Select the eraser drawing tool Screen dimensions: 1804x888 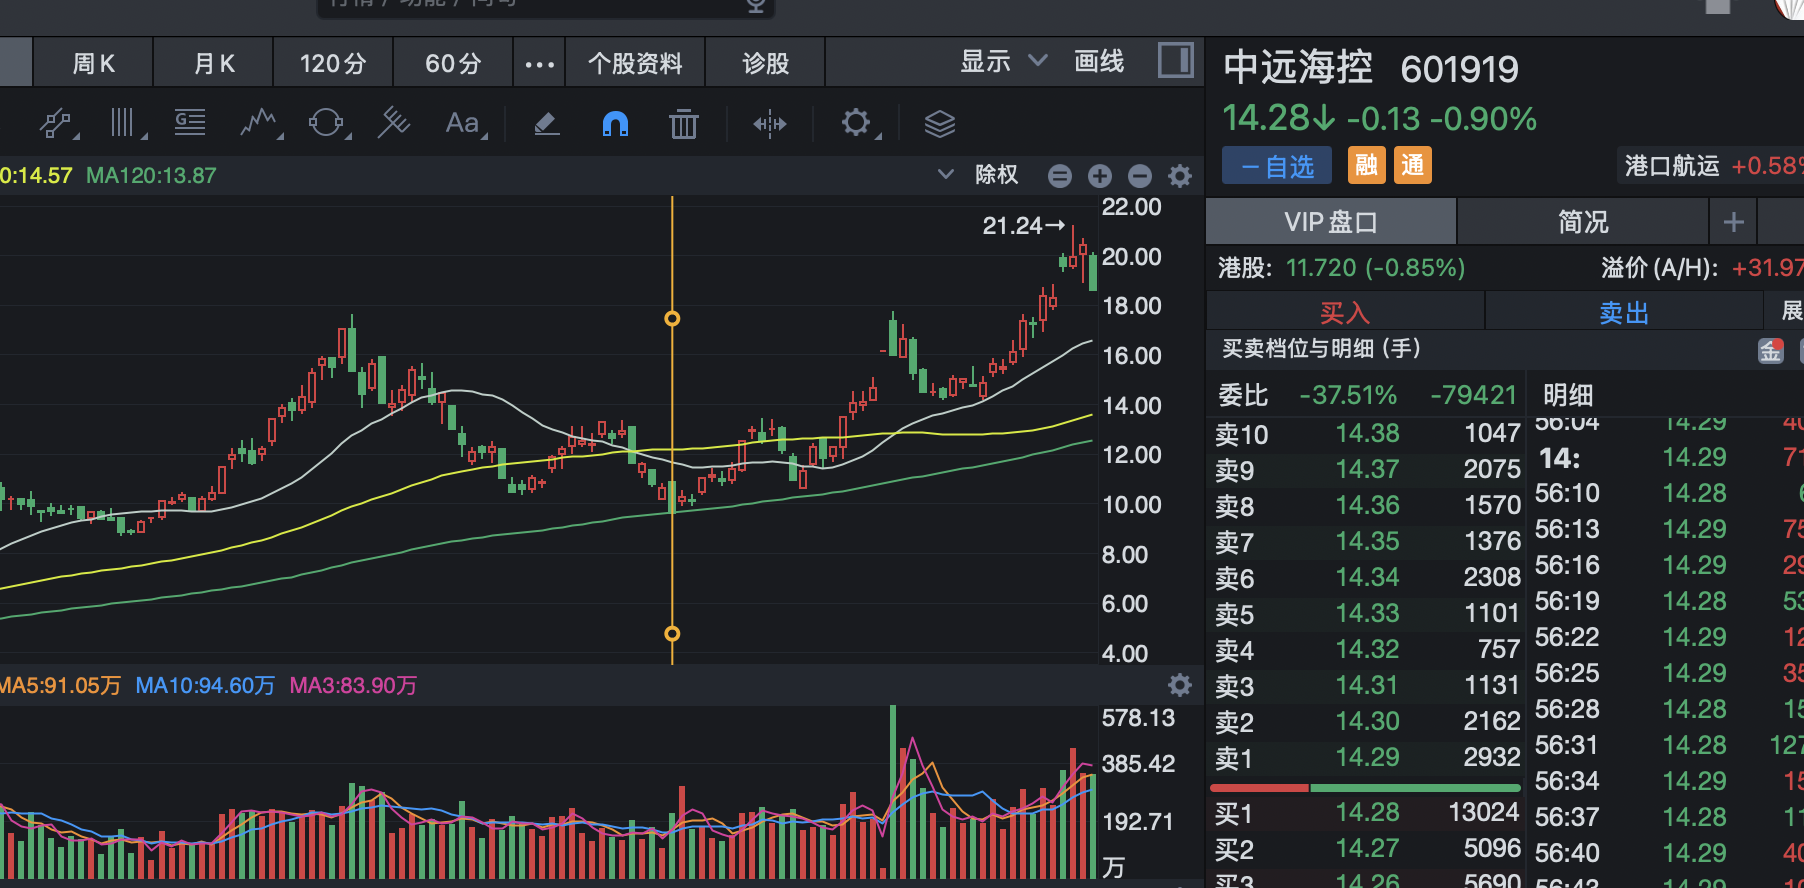(x=546, y=124)
